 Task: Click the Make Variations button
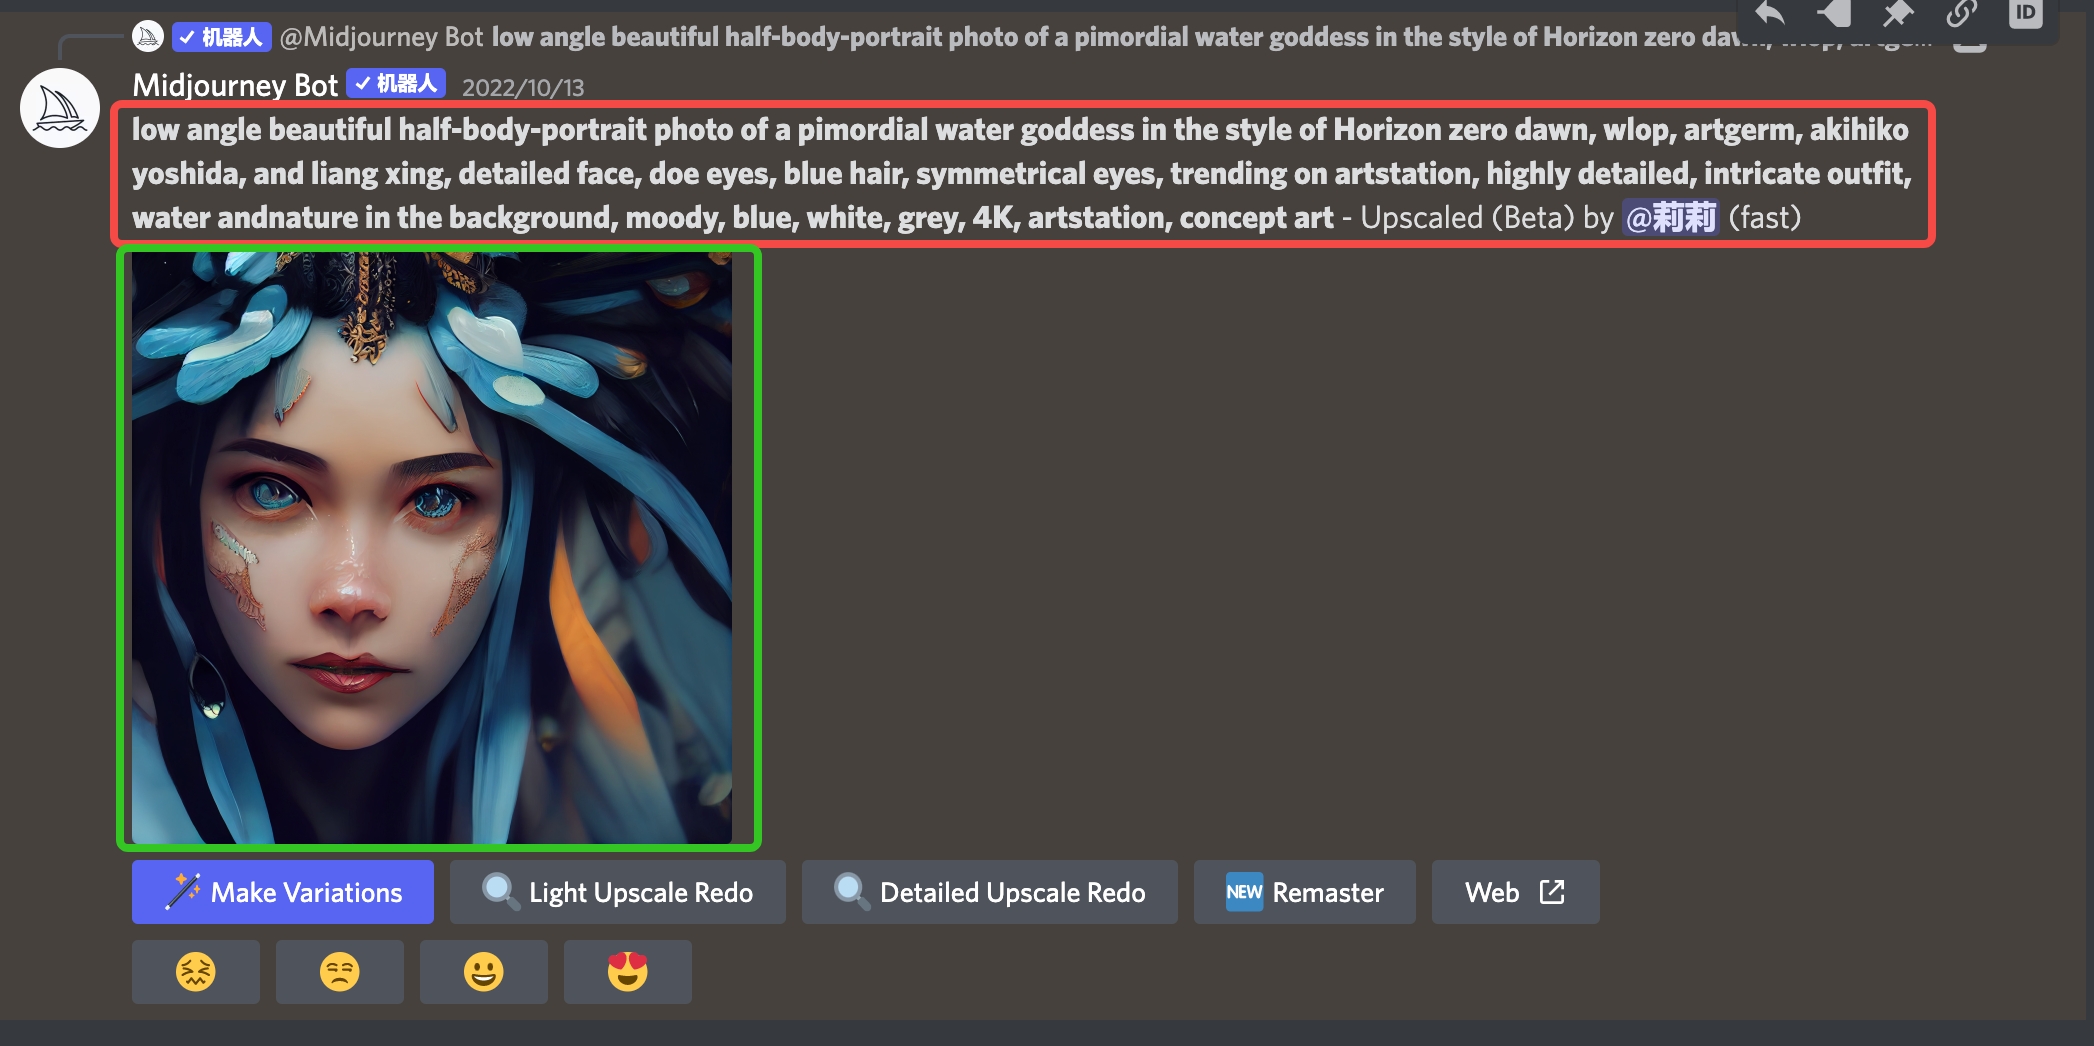[x=283, y=892]
